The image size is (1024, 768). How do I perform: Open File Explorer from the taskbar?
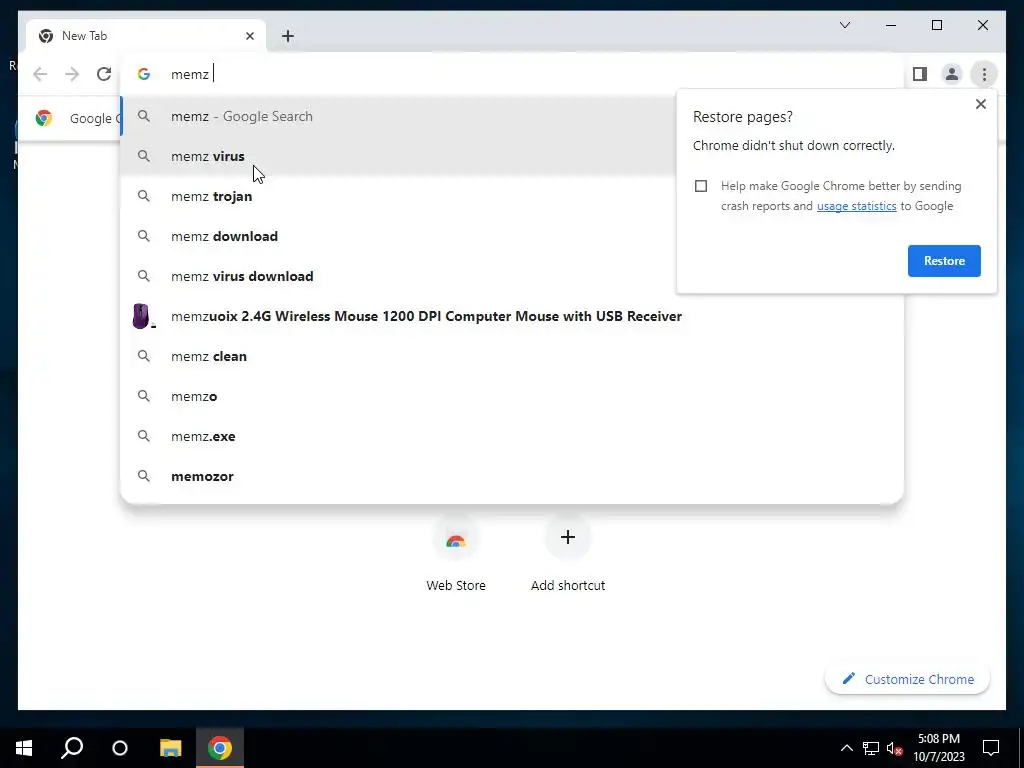click(170, 748)
